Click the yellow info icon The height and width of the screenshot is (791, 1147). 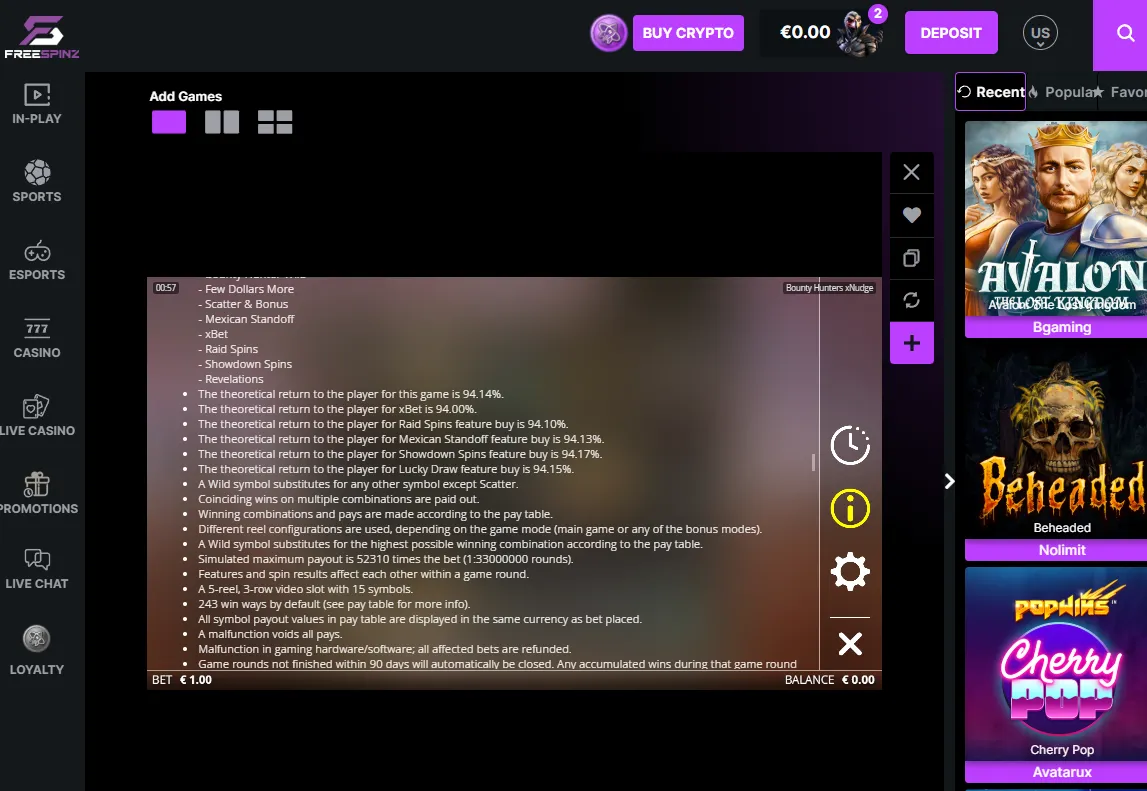[850, 509]
